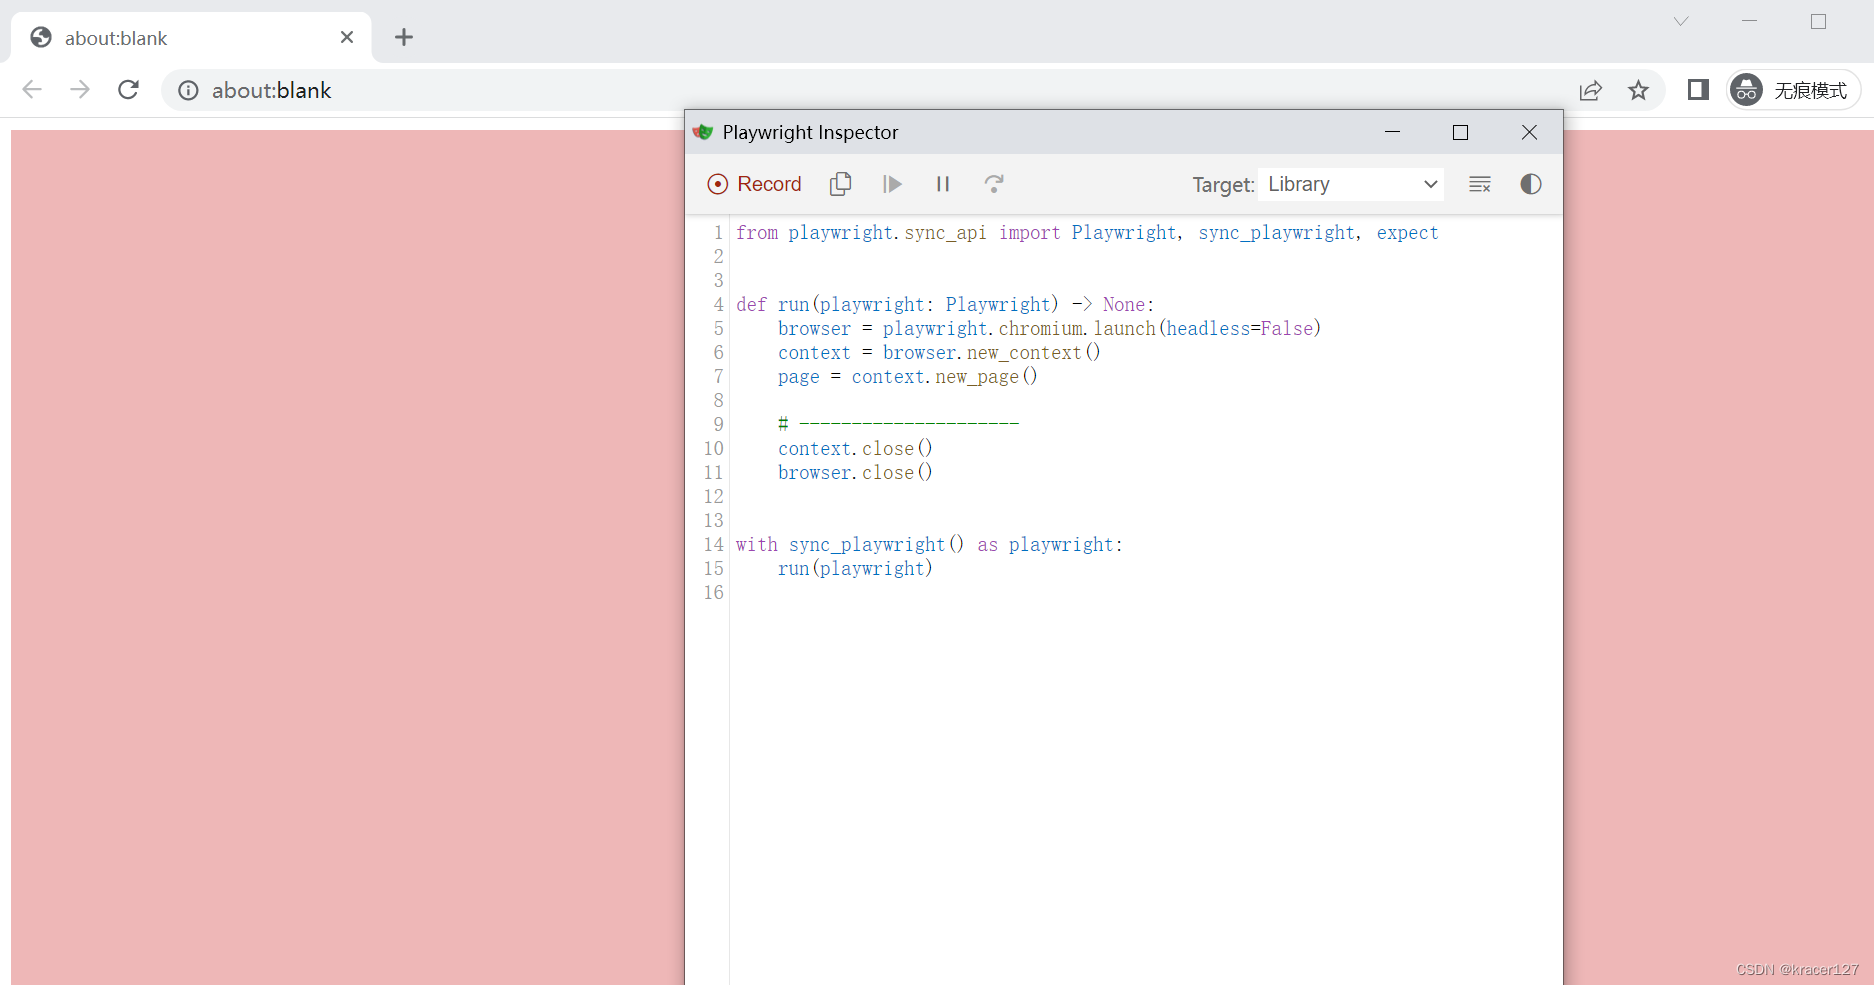This screenshot has height=985, width=1874.
Task: View site information icon in address bar
Action: coord(188,91)
